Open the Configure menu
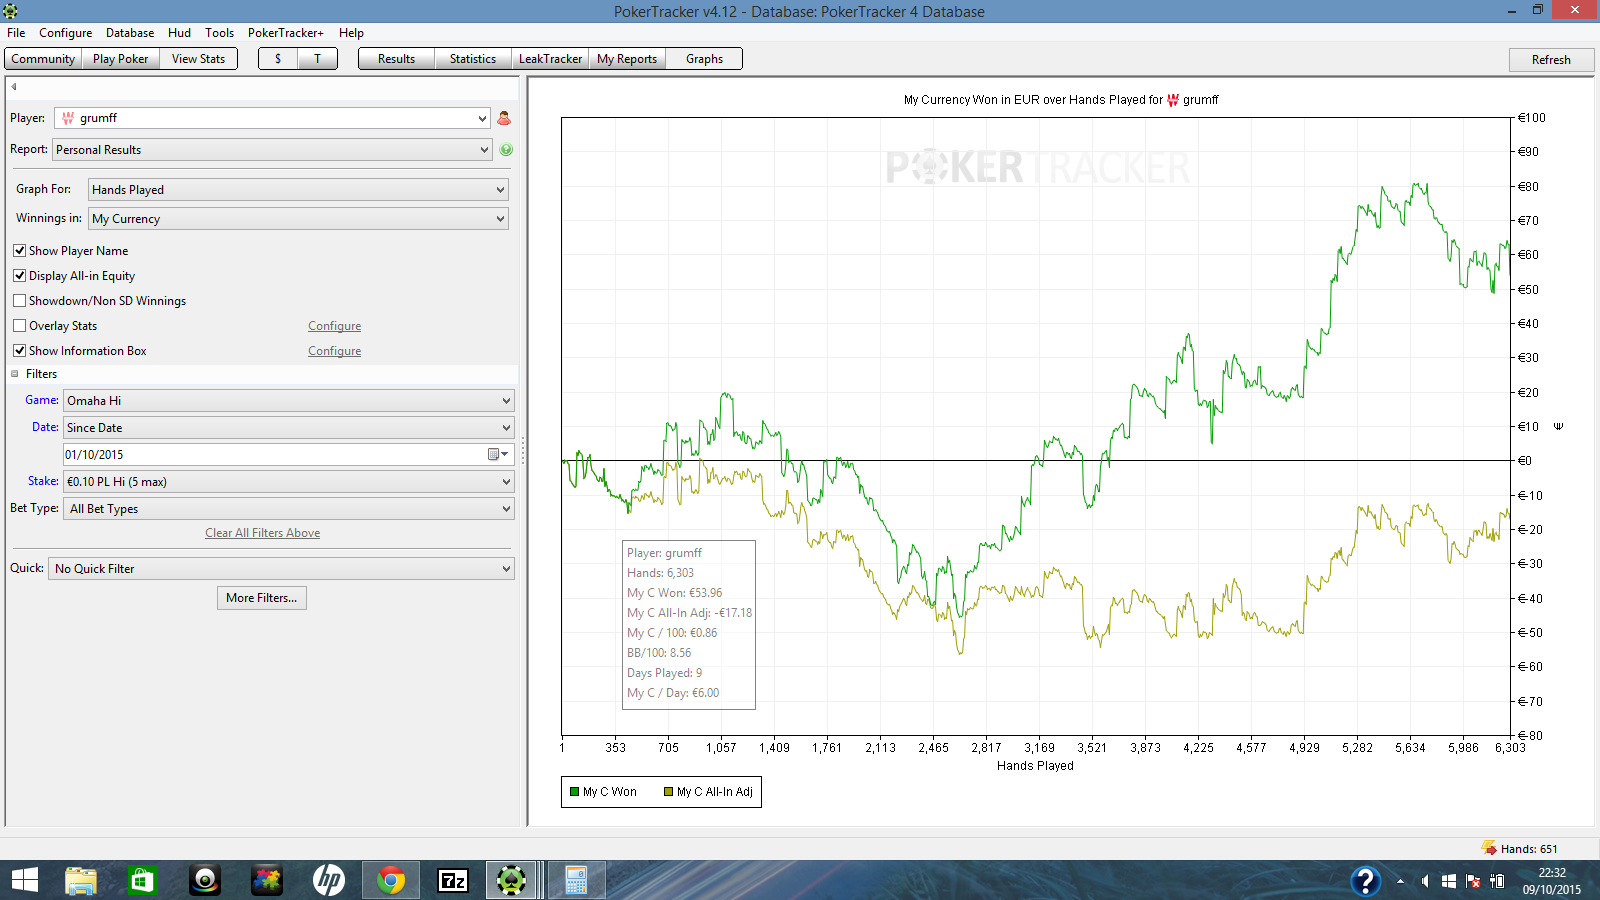This screenshot has width=1600, height=900. click(x=66, y=33)
